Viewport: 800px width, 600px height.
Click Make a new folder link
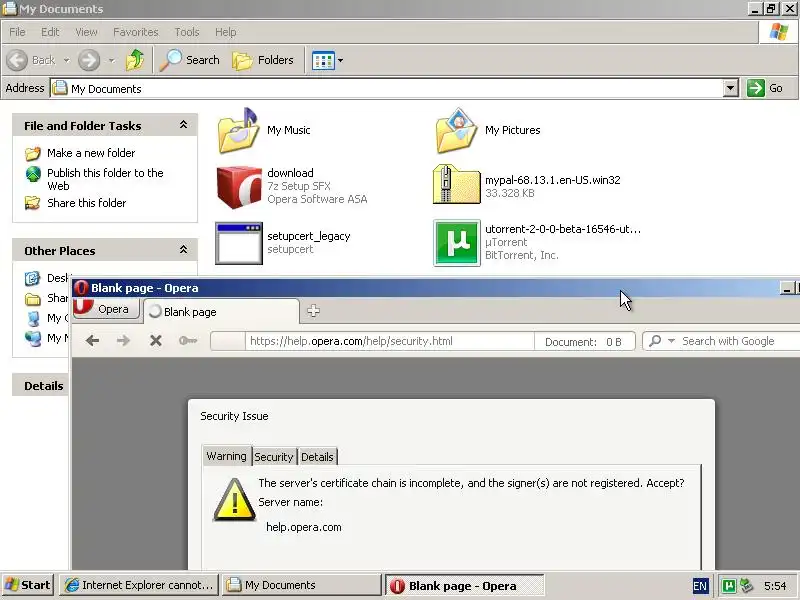91,153
